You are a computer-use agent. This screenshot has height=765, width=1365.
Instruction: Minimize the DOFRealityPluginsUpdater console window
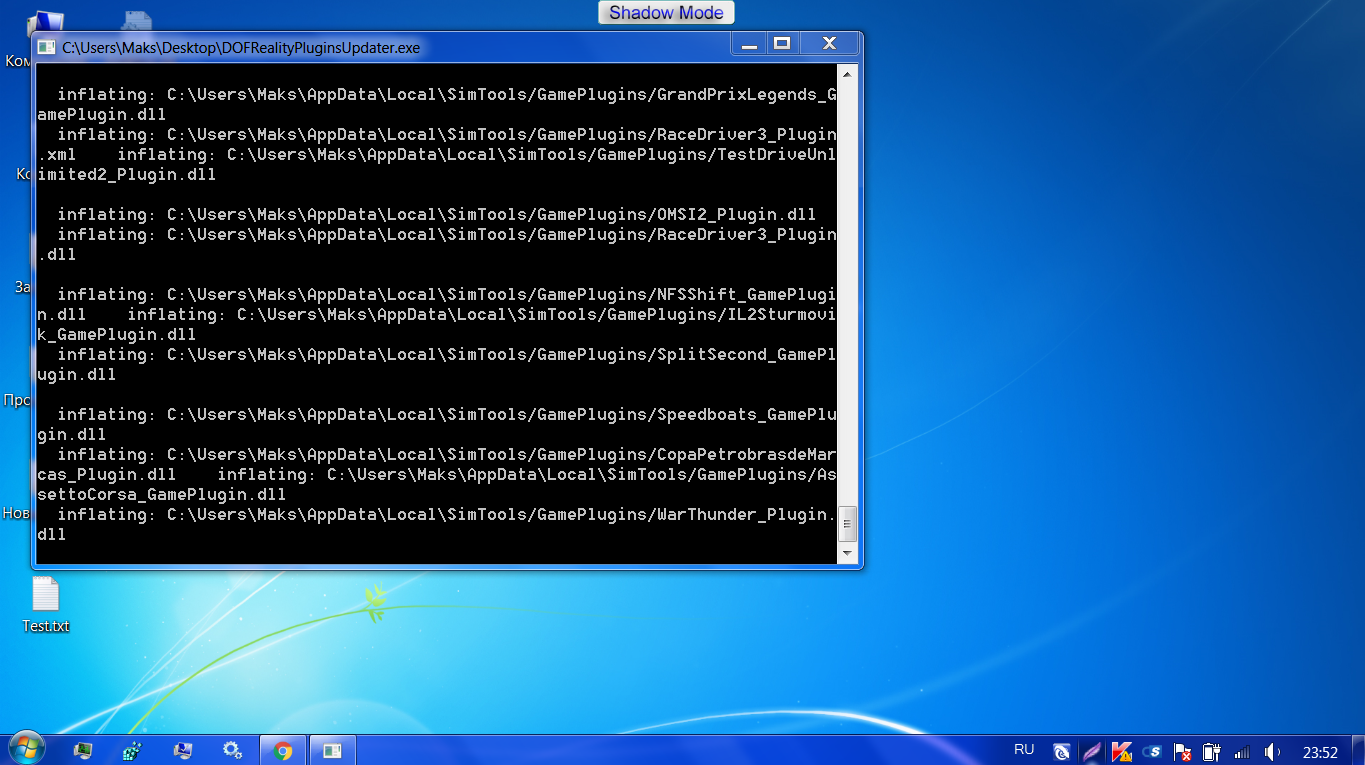point(749,44)
